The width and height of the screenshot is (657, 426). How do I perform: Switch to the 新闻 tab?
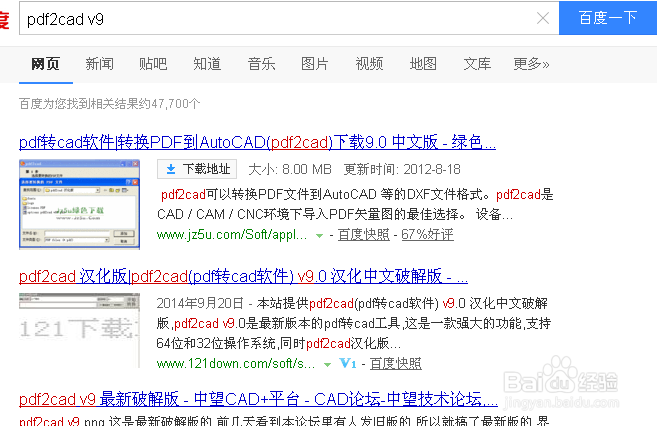click(x=100, y=64)
